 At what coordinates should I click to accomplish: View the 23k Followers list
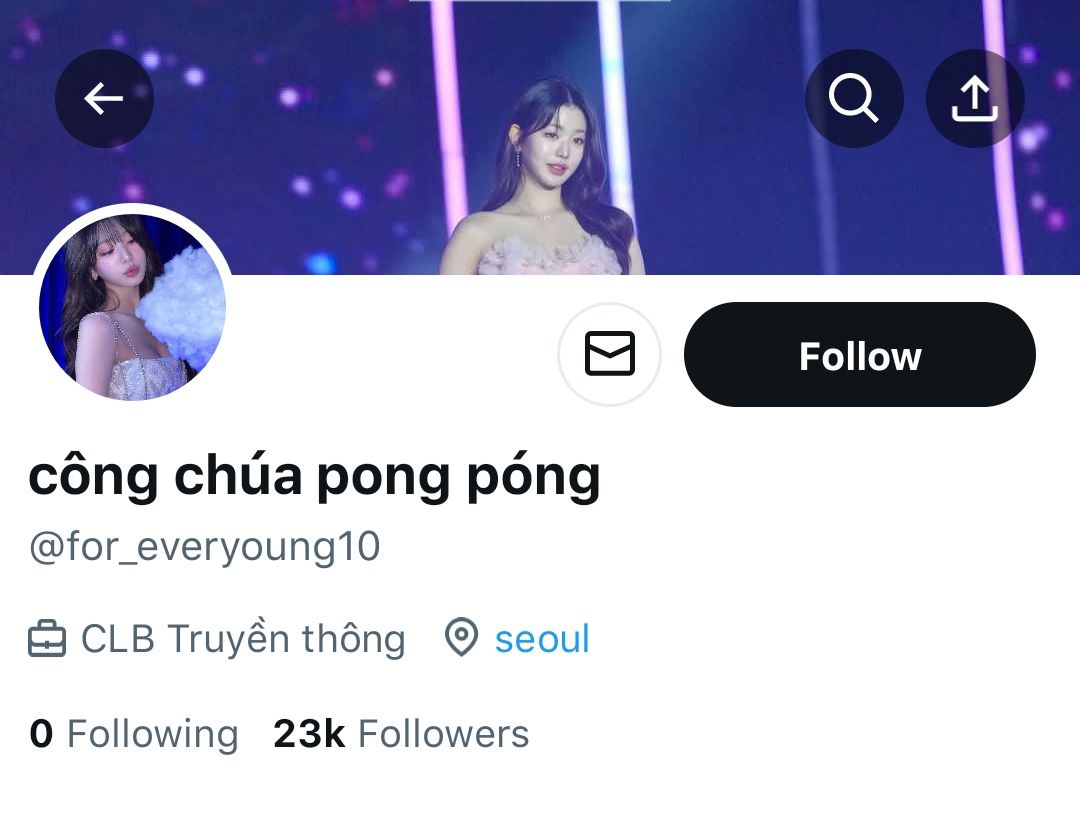(402, 733)
